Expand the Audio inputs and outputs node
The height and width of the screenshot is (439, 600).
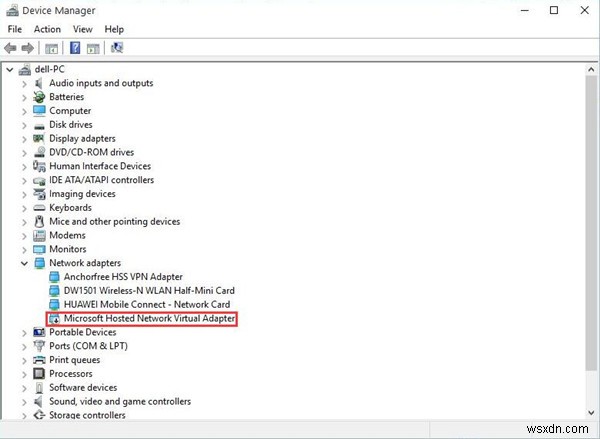click(24, 83)
